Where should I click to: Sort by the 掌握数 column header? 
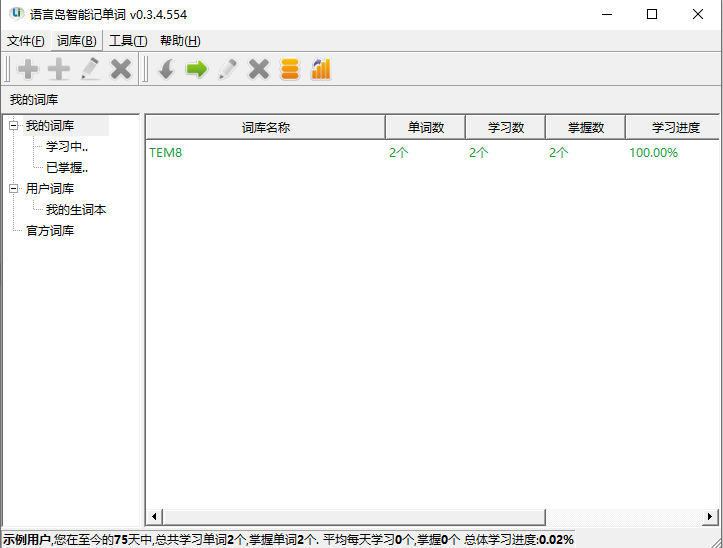(586, 127)
